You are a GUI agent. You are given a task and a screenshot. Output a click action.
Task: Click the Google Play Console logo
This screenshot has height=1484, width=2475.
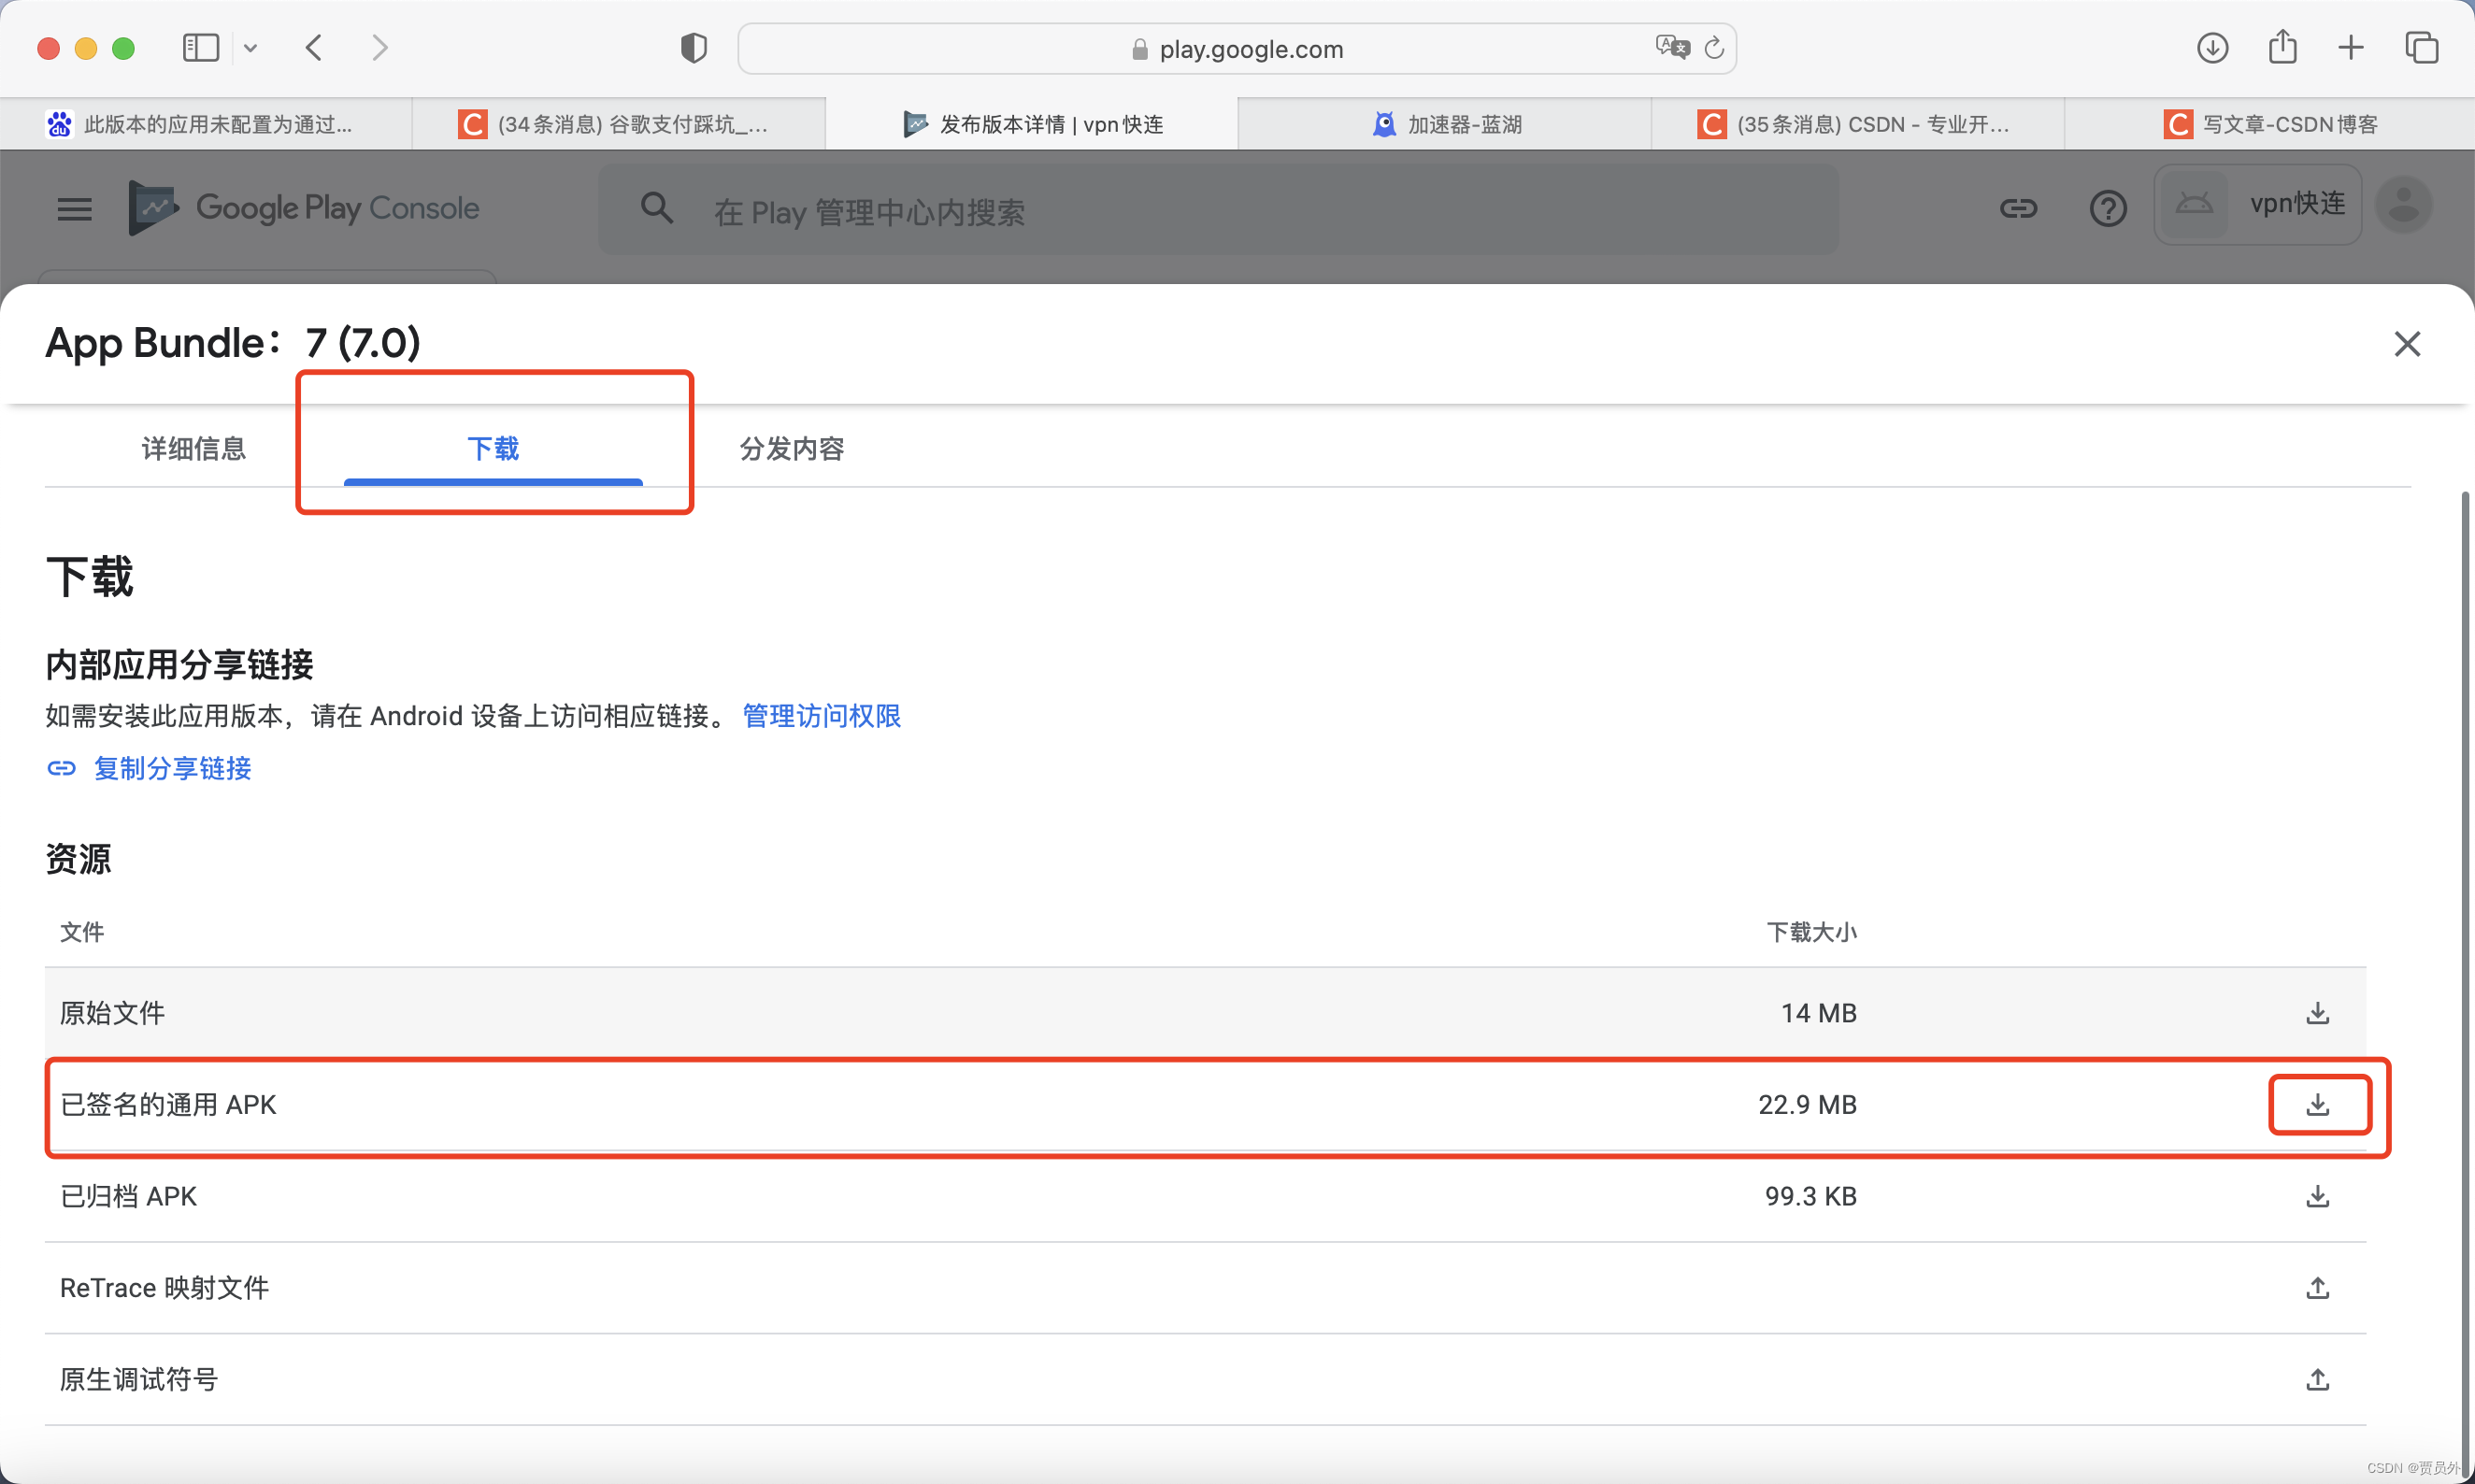click(x=304, y=208)
